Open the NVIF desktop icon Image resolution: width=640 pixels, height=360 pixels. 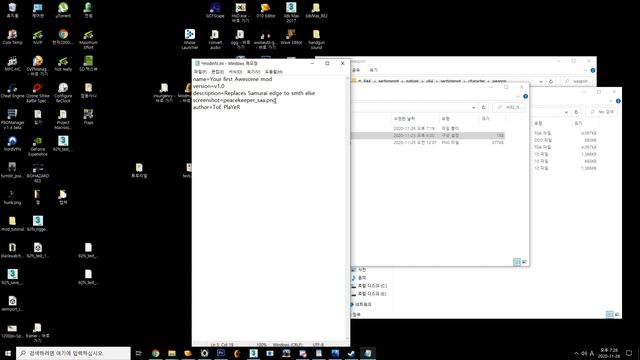click(x=38, y=37)
